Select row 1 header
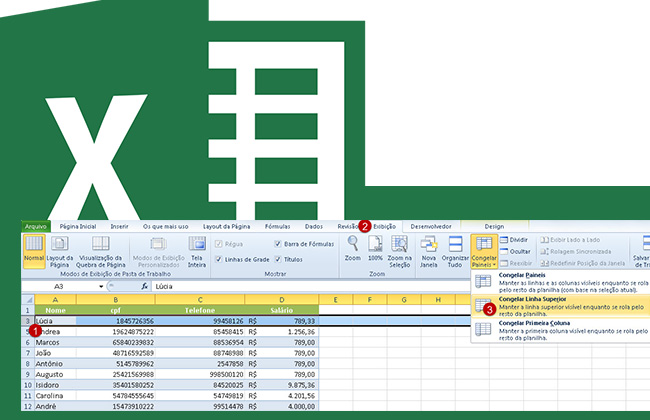The width and height of the screenshot is (650, 420). (x=28, y=310)
